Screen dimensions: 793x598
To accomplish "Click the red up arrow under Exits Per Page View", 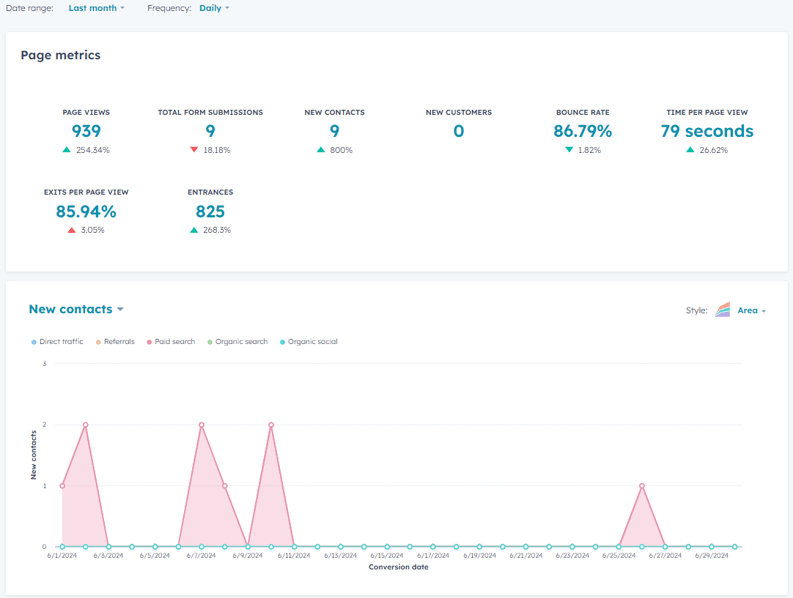I will pyautogui.click(x=72, y=230).
